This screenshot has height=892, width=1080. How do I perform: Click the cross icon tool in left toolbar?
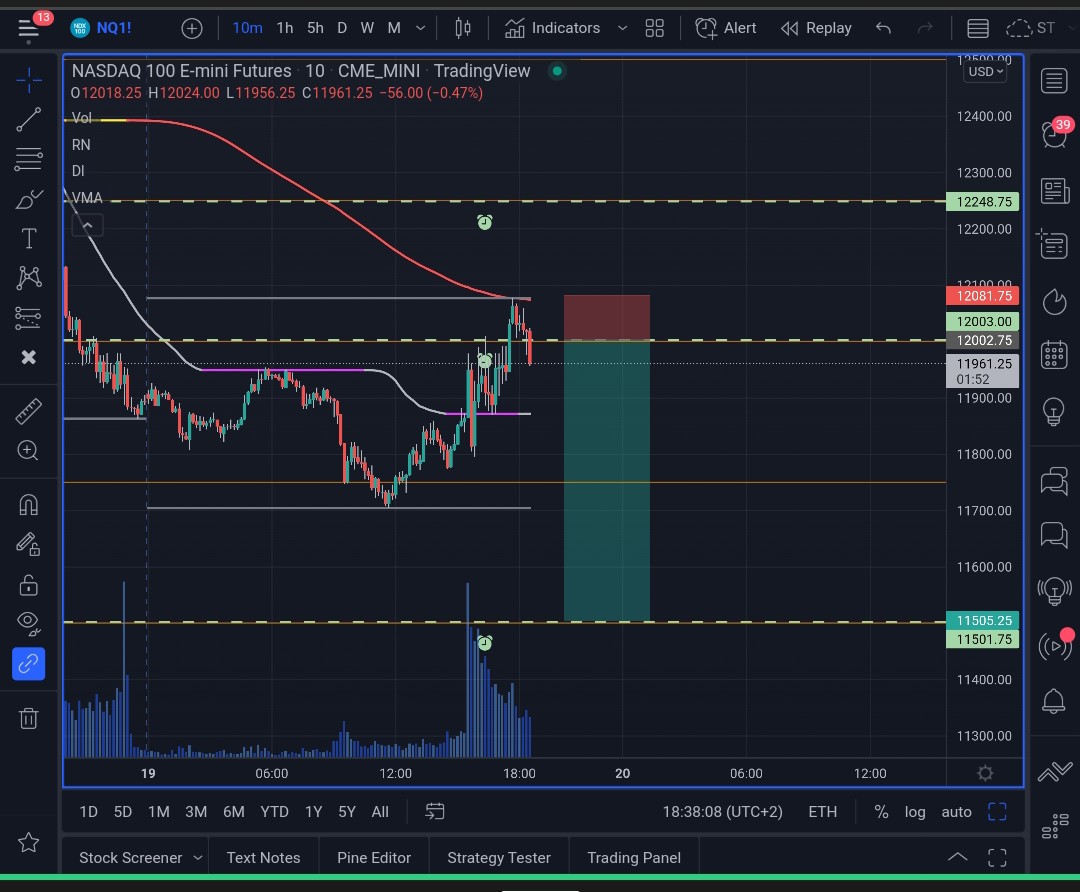[x=28, y=357]
